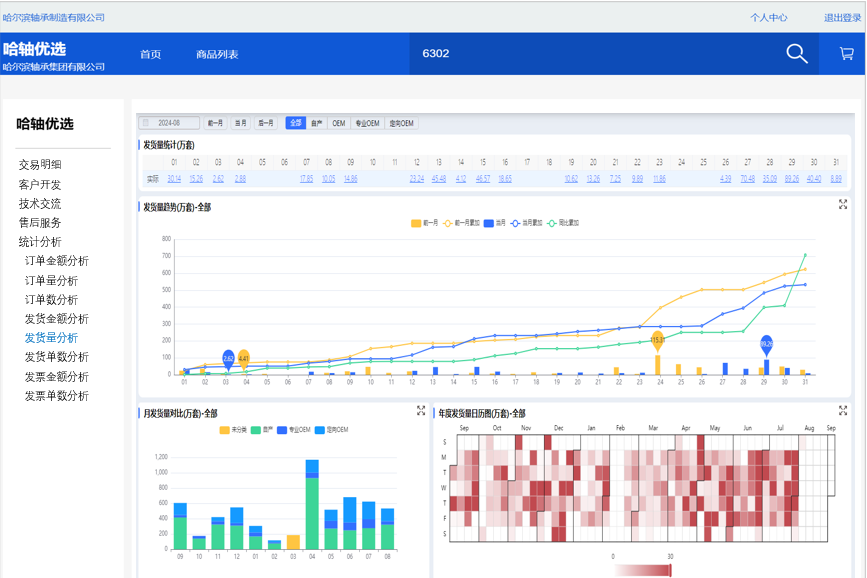This screenshot has height=578, width=867.
Task: Click the 23.24 value for day 12
Action: tap(417, 179)
